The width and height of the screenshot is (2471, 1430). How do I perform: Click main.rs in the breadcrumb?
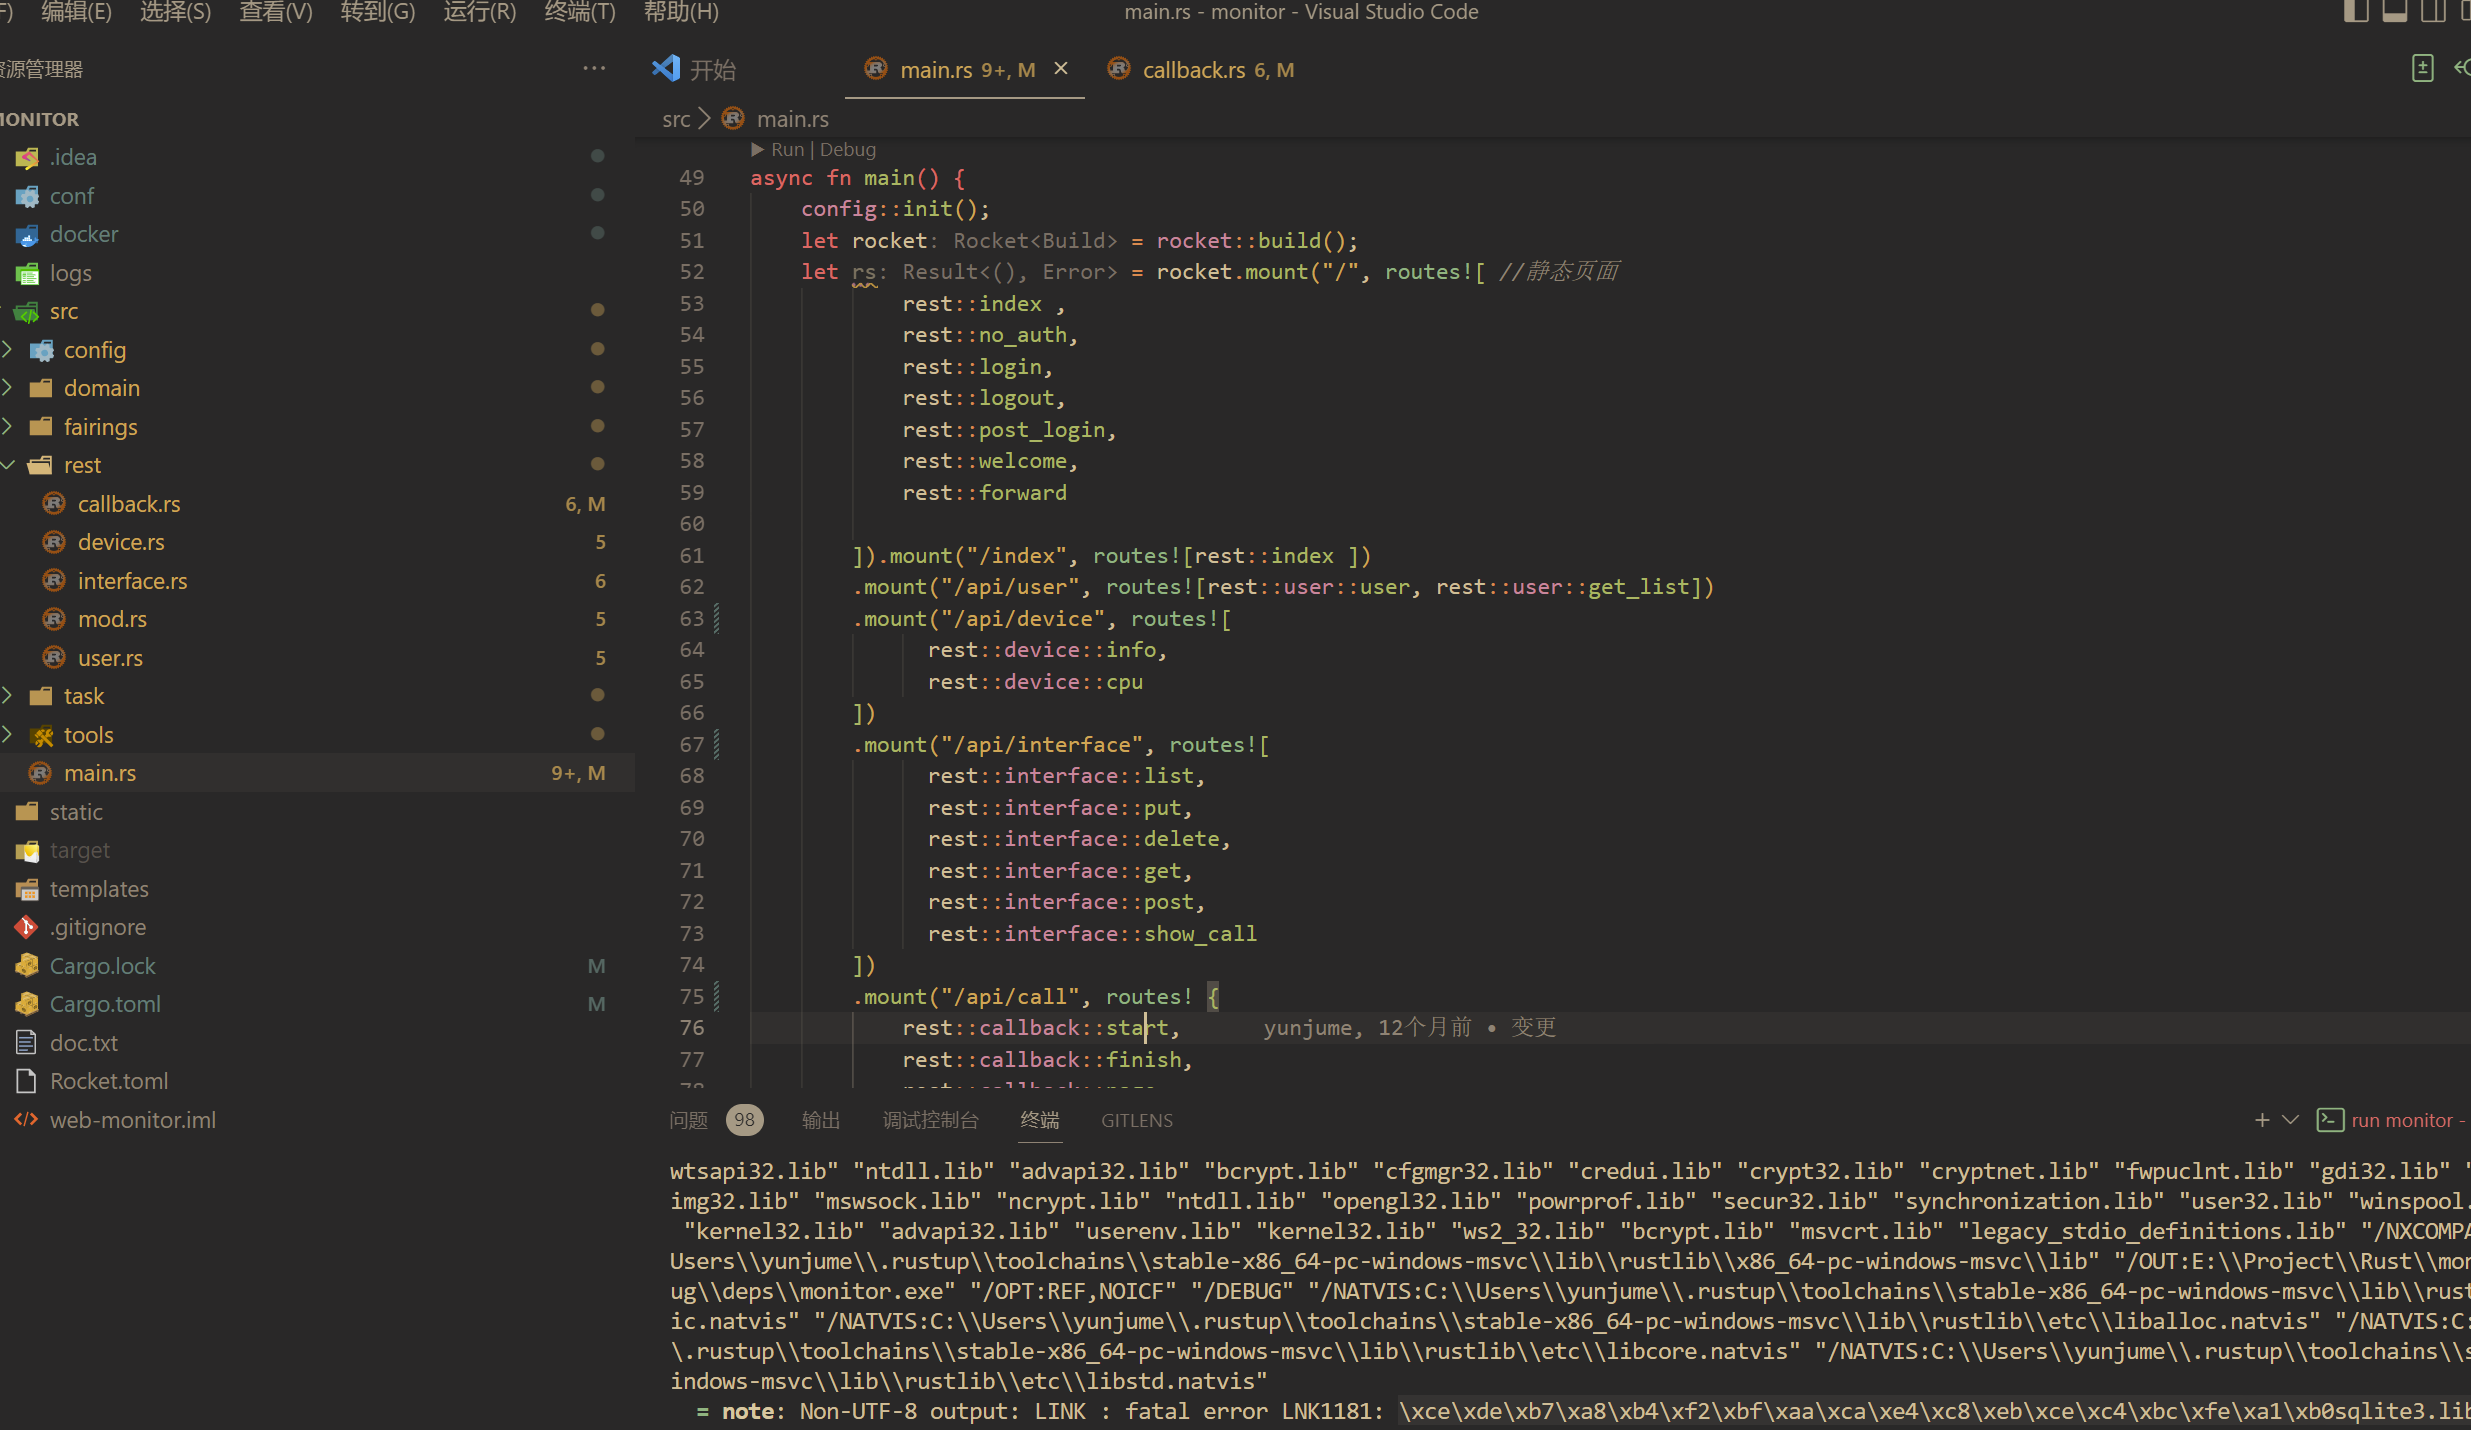point(793,119)
